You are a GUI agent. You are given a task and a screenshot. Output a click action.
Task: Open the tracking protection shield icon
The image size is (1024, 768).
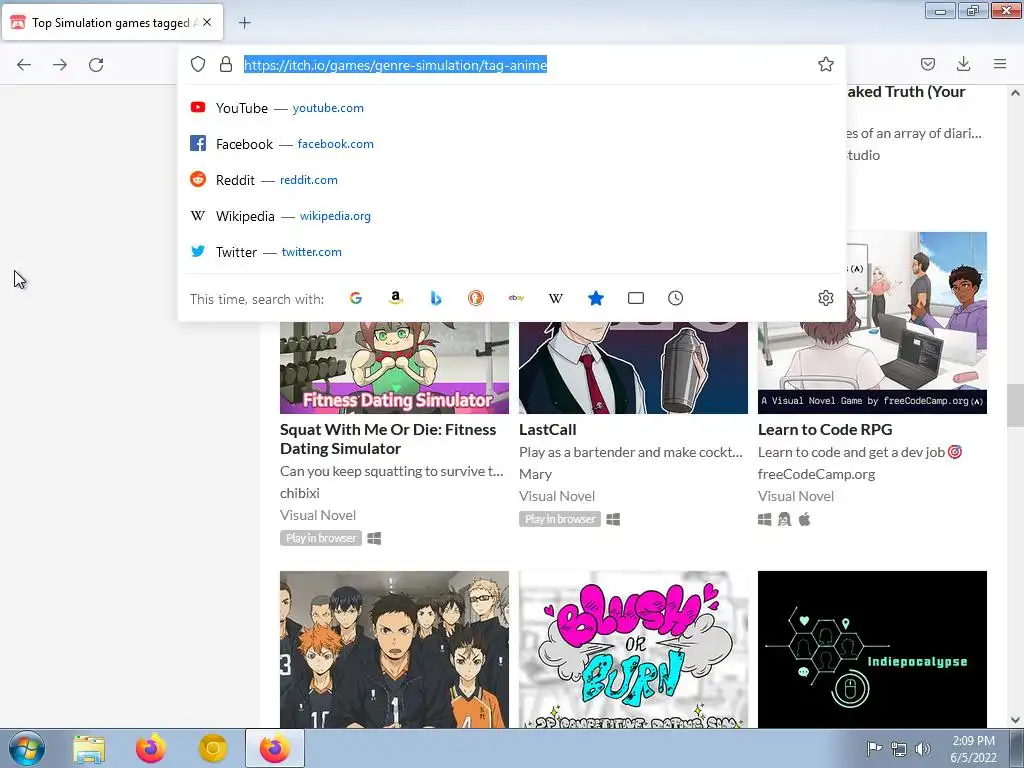198,64
